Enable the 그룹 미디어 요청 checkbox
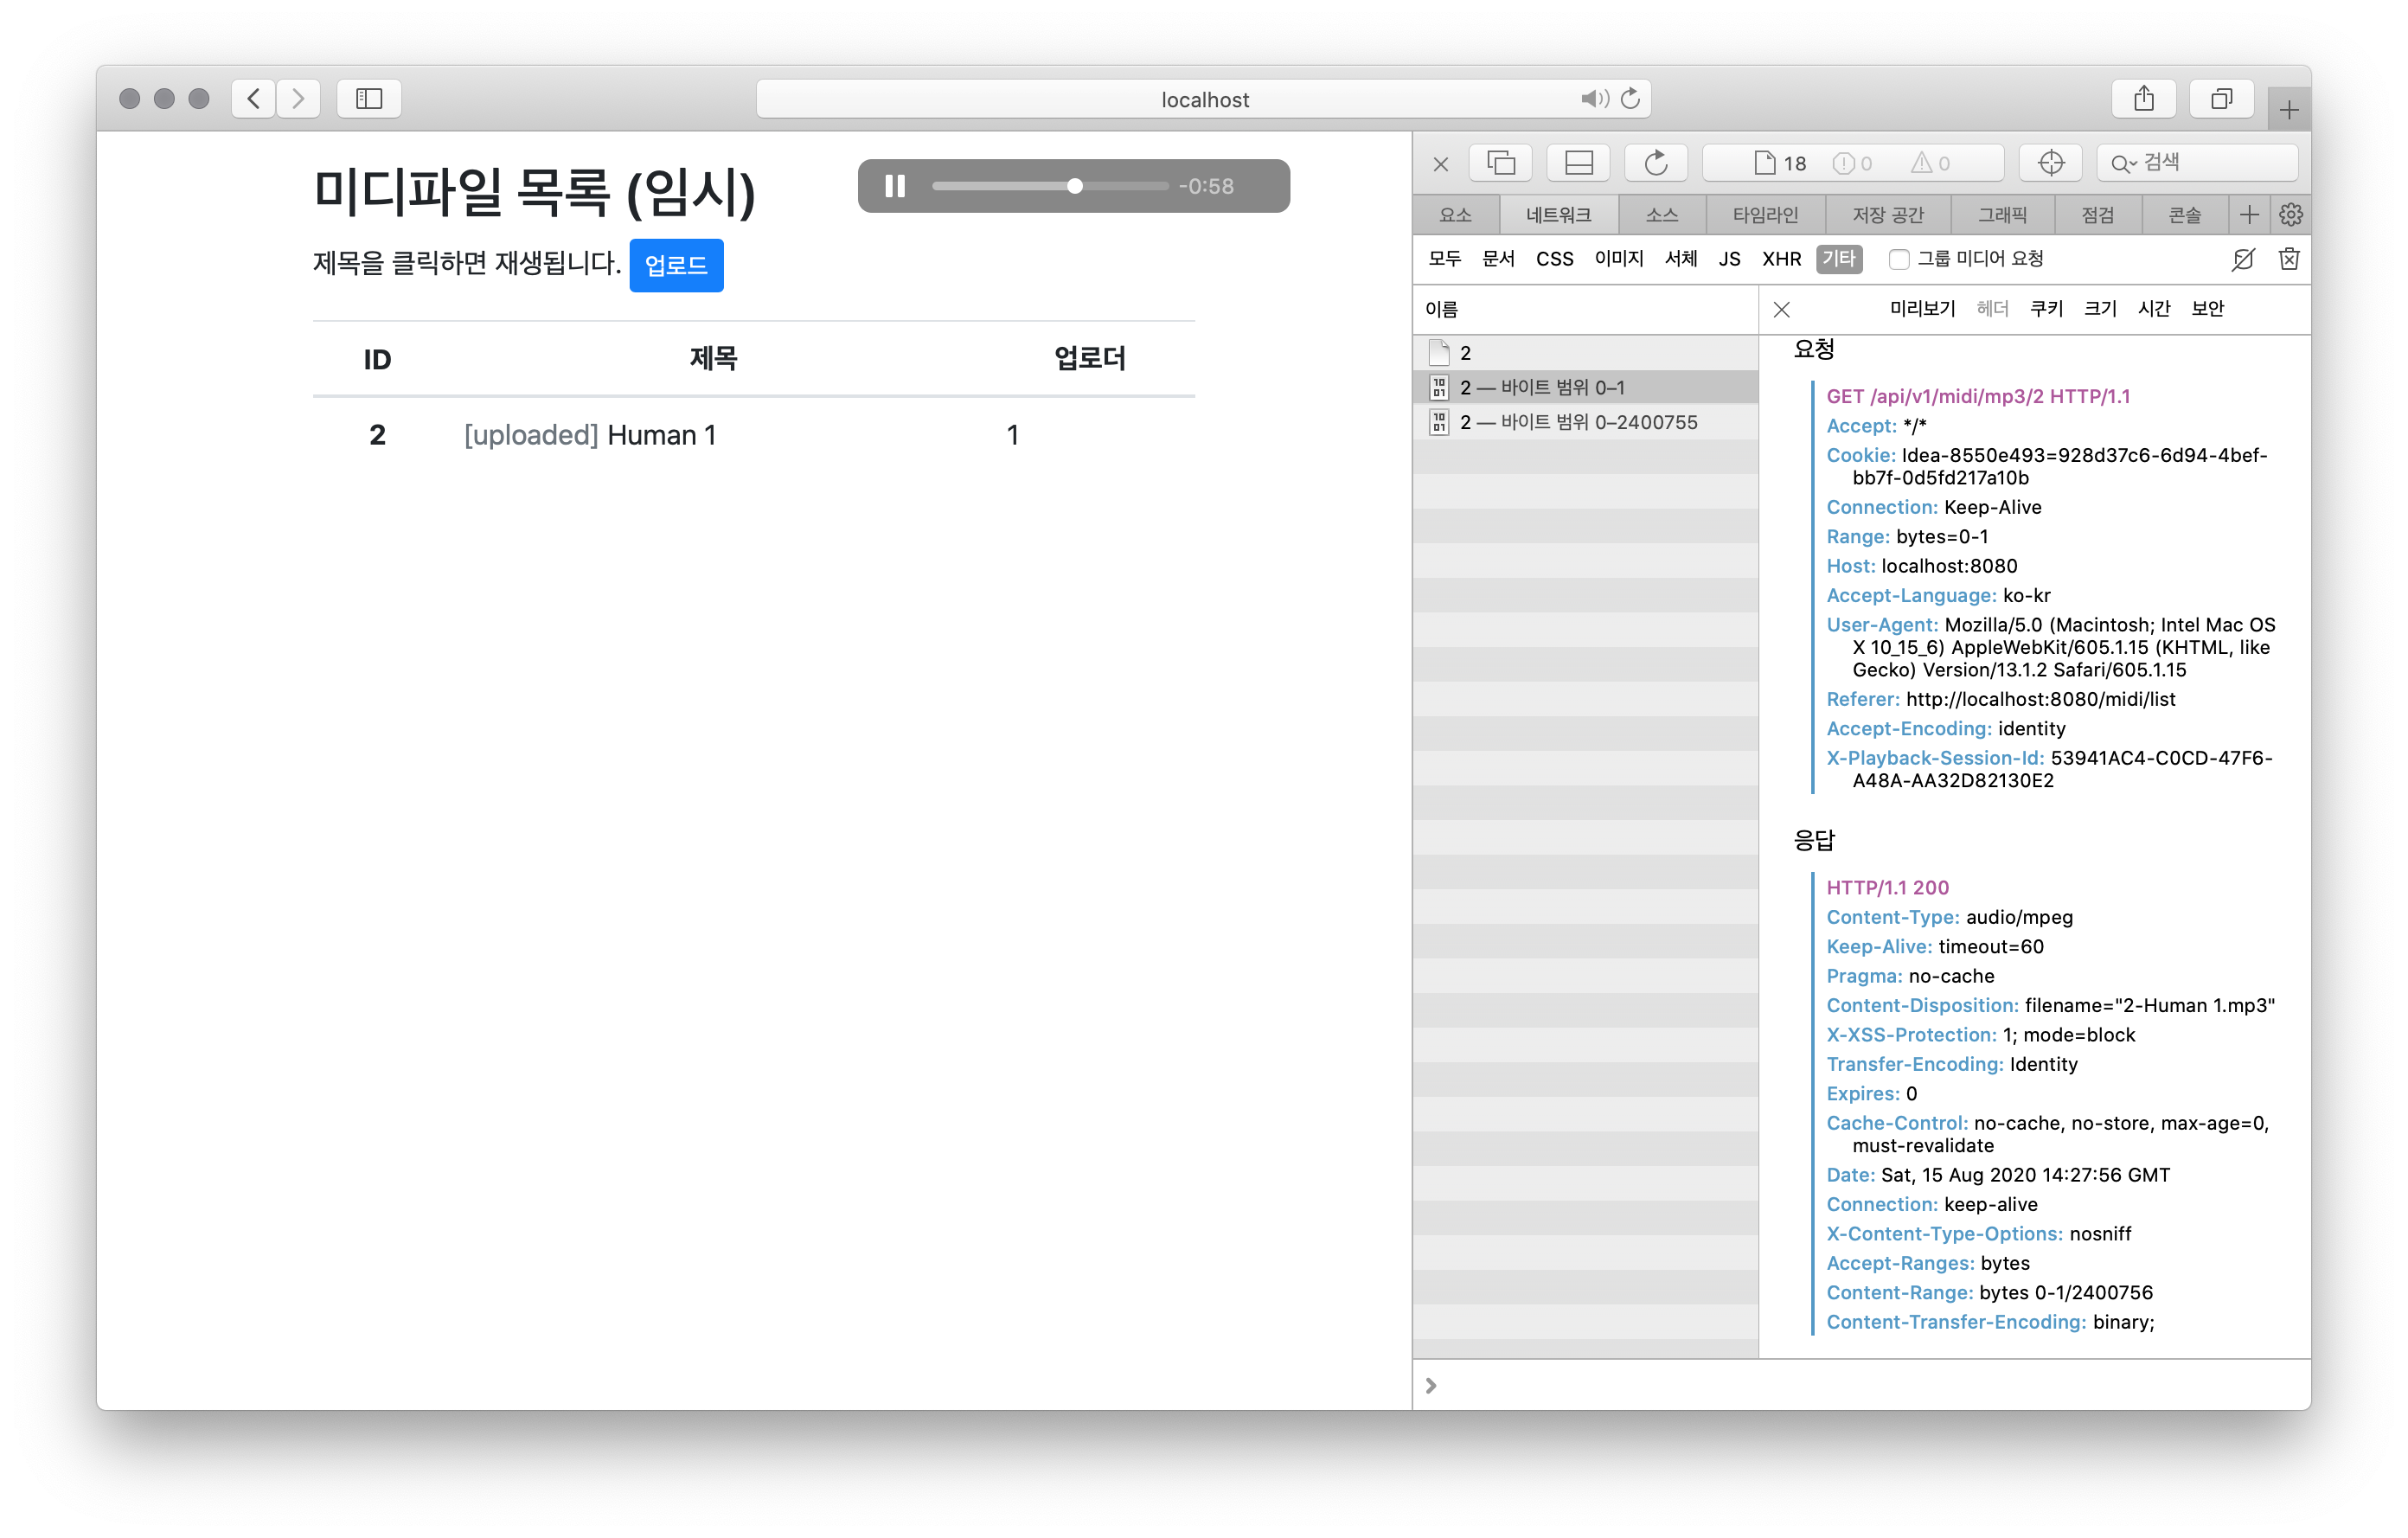Screen dimensions: 2408x1538 [x=1898, y=260]
